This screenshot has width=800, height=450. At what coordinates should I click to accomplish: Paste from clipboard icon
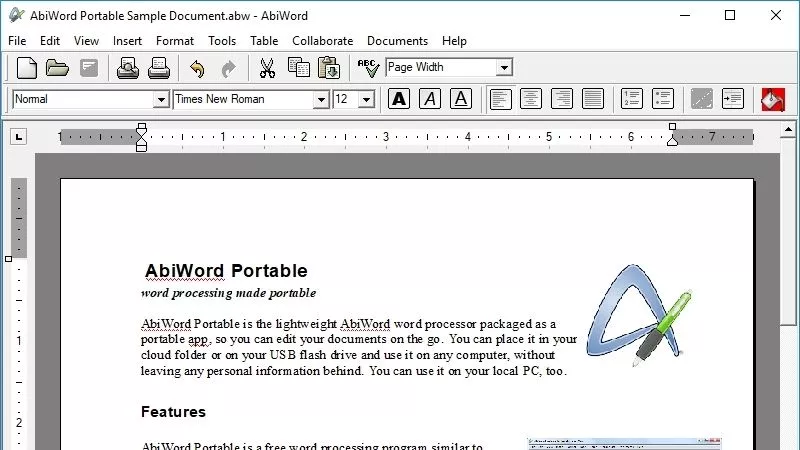(329, 68)
